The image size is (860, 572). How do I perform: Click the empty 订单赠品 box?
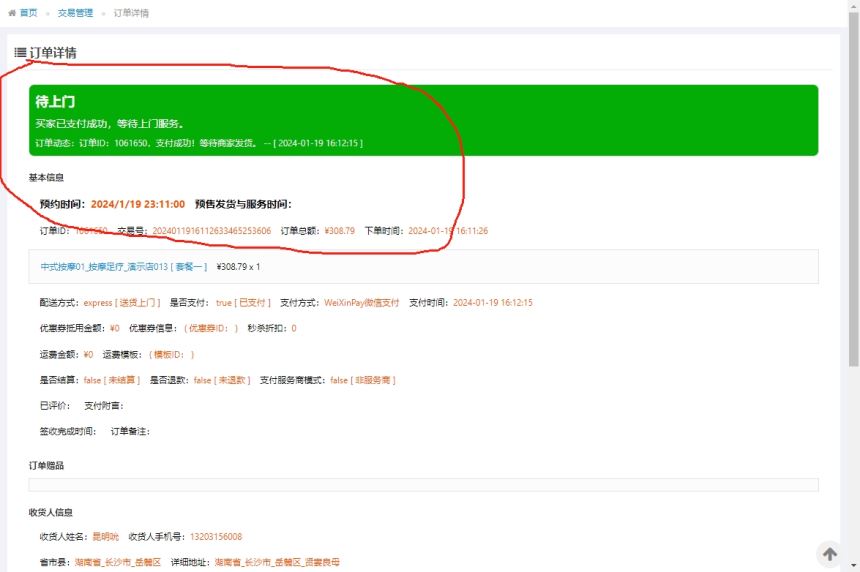423,485
